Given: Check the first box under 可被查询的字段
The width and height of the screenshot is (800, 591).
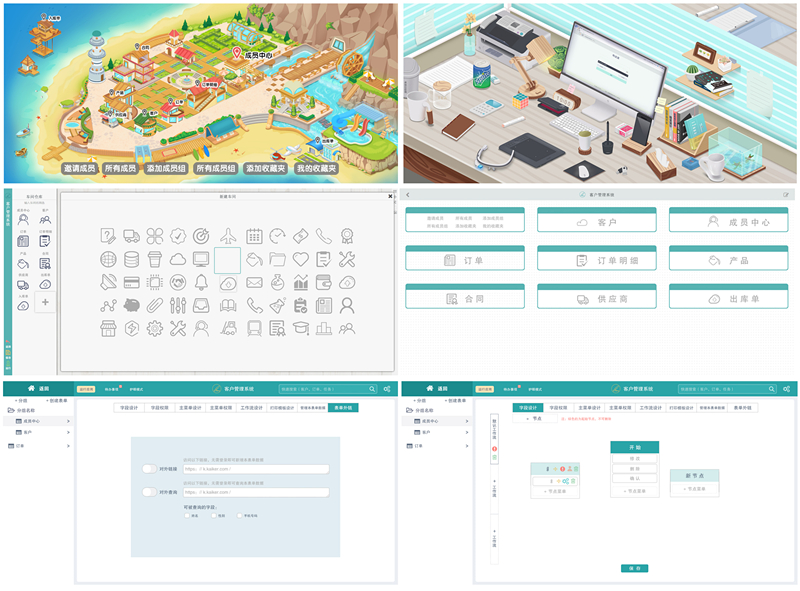Looking at the screenshot, I should (x=187, y=515).
